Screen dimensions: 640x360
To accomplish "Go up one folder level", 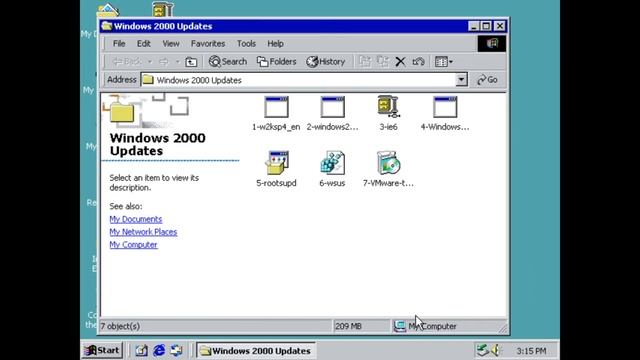I will 191,62.
